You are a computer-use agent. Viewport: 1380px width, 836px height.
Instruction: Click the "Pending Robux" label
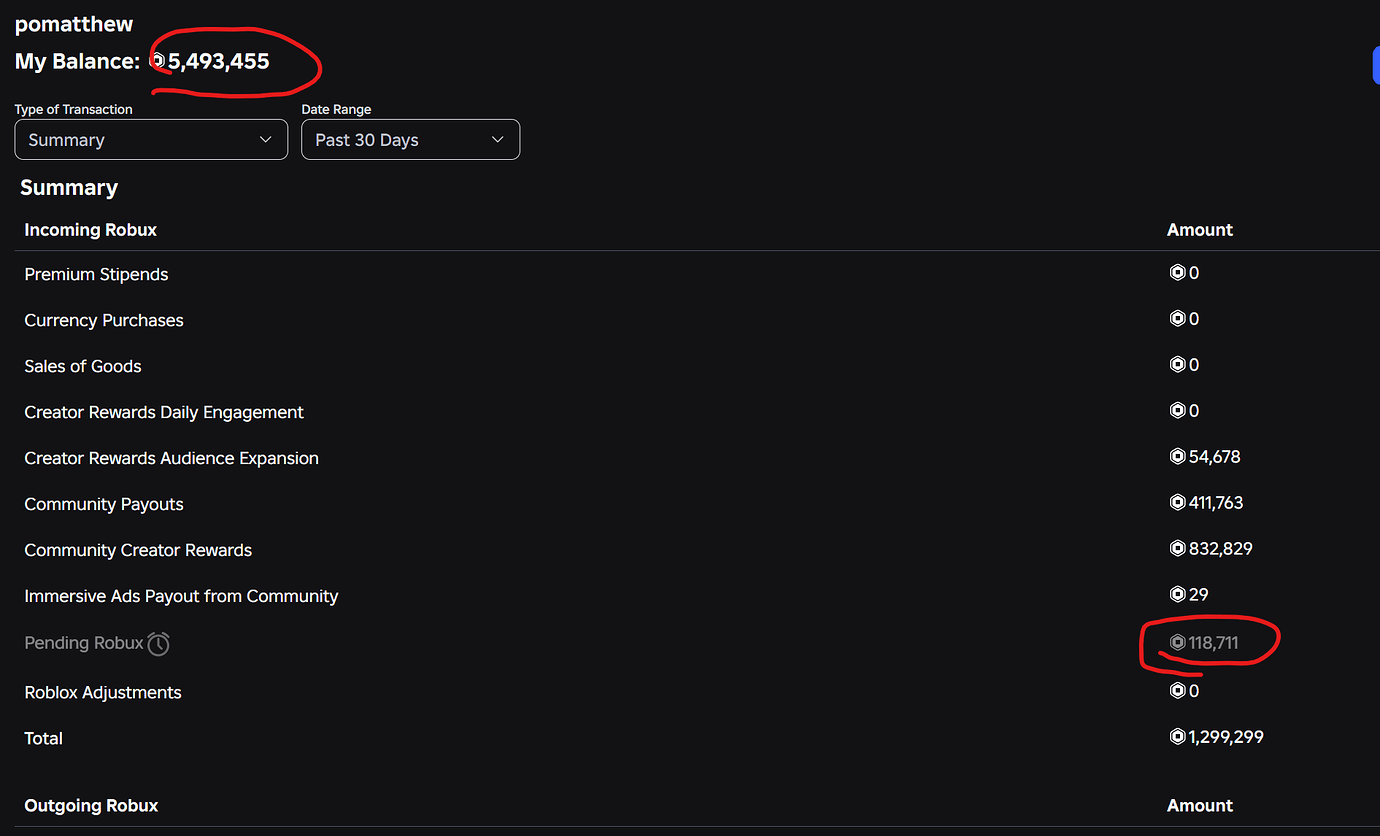point(84,643)
